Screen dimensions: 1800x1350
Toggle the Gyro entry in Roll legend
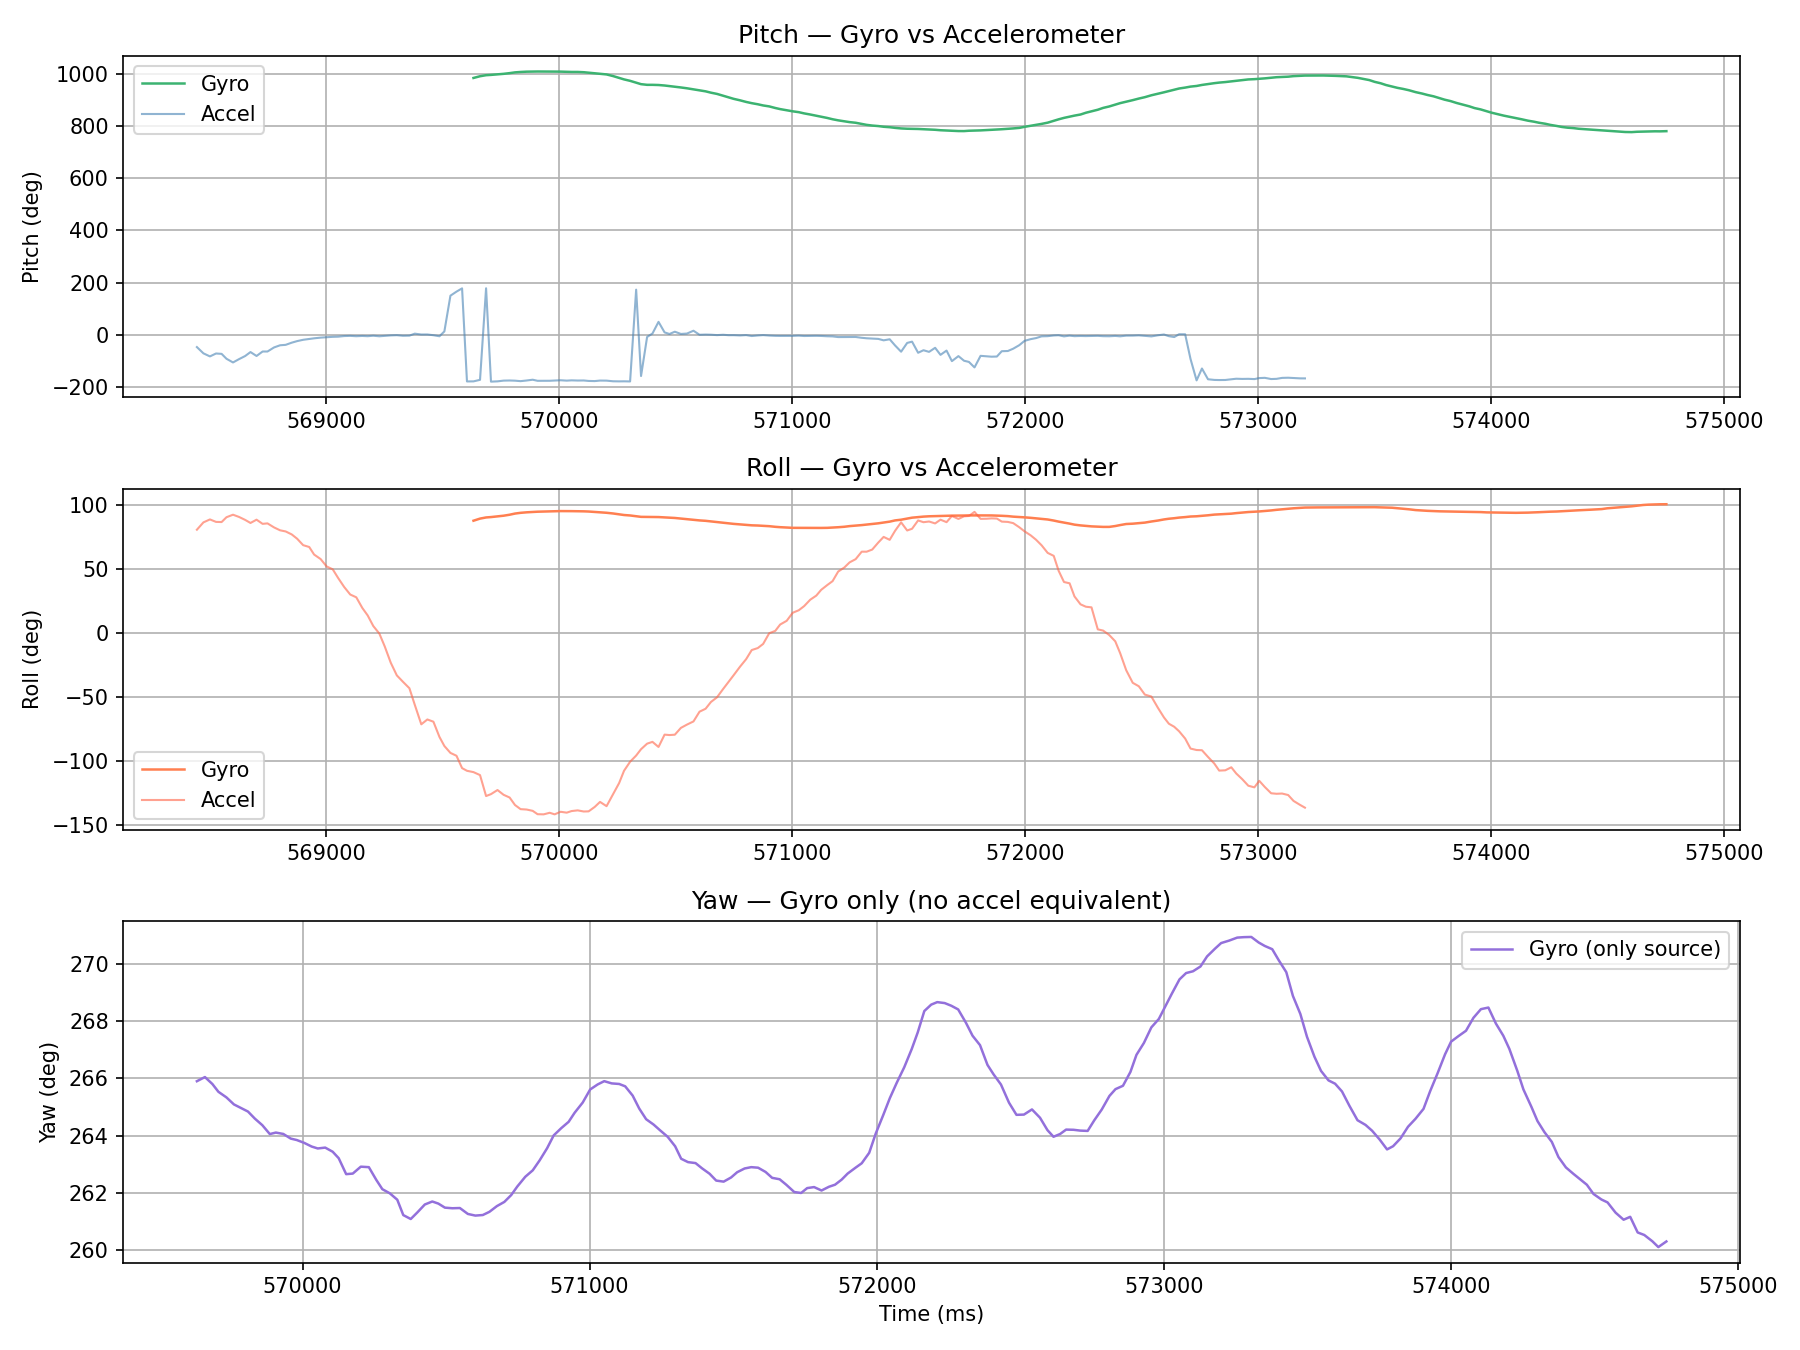point(228,769)
